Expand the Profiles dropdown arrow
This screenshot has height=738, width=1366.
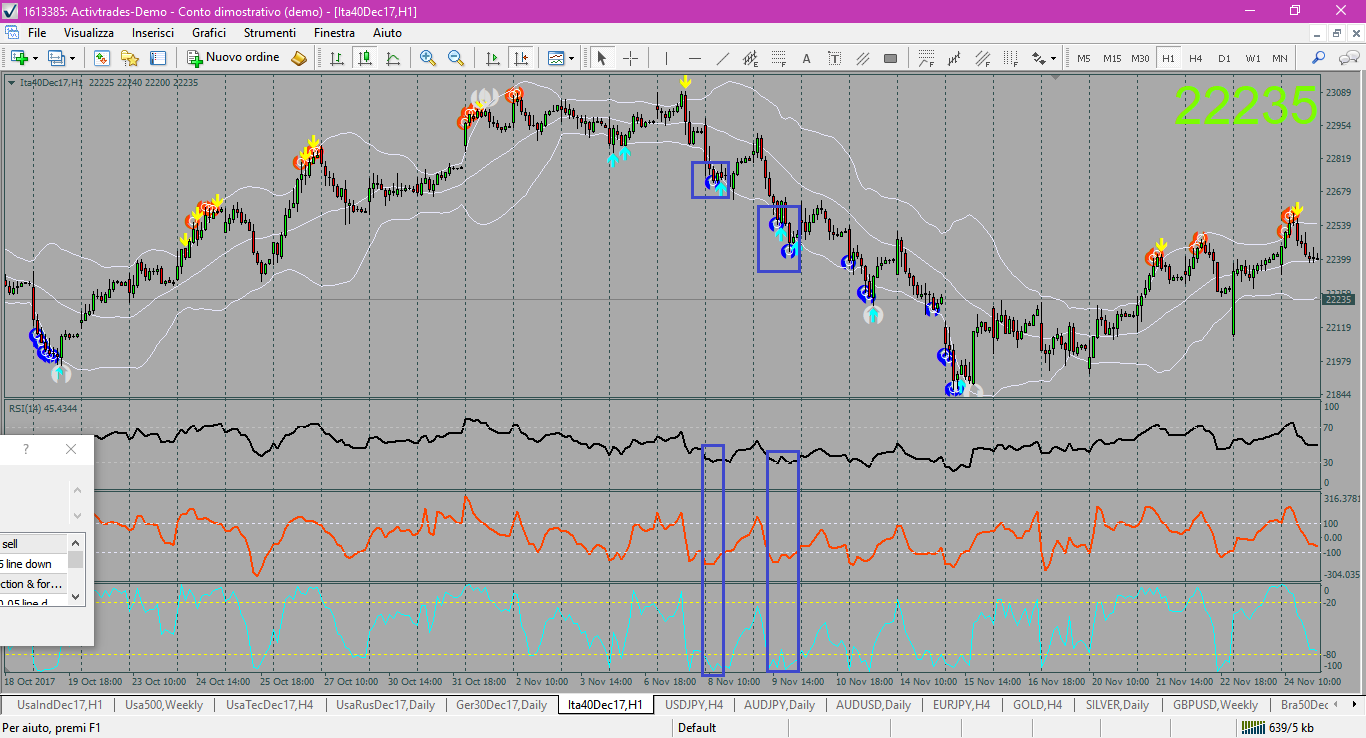click(x=72, y=58)
